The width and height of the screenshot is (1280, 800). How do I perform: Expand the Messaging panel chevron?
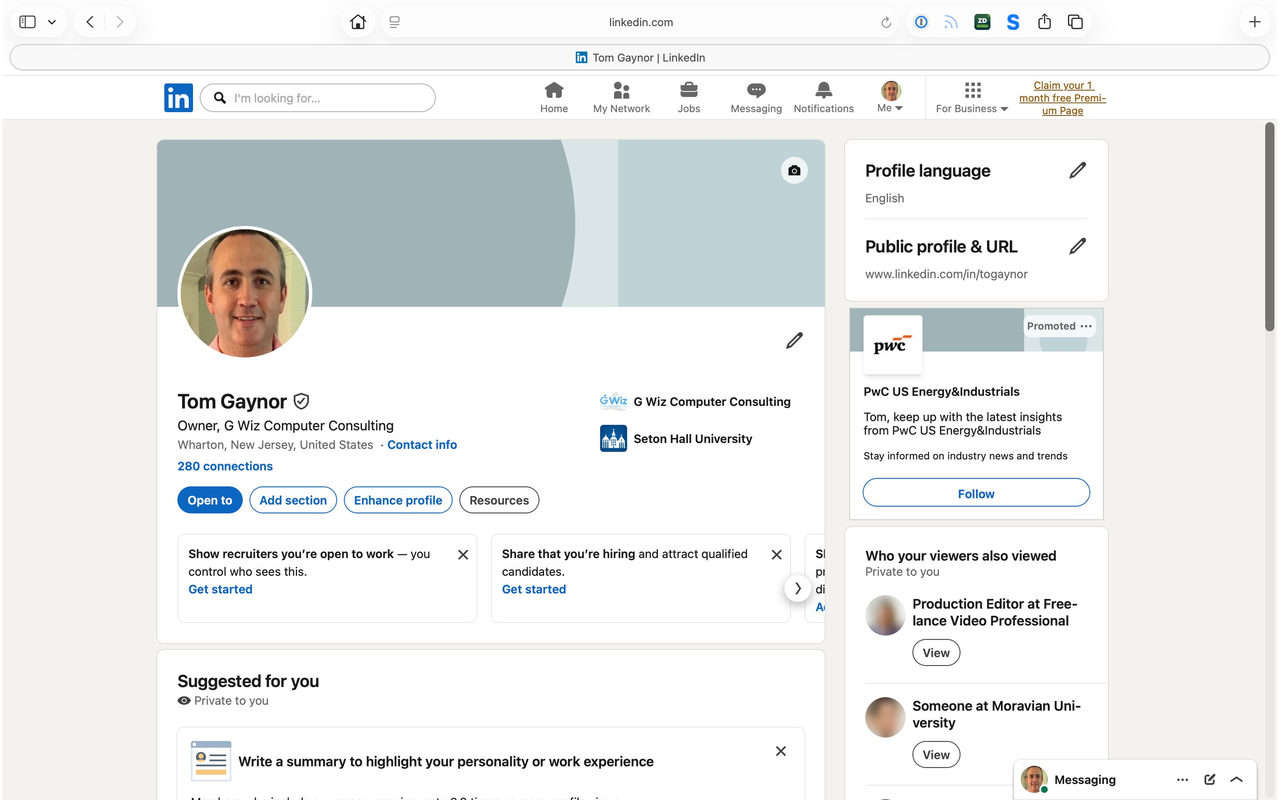point(1237,780)
